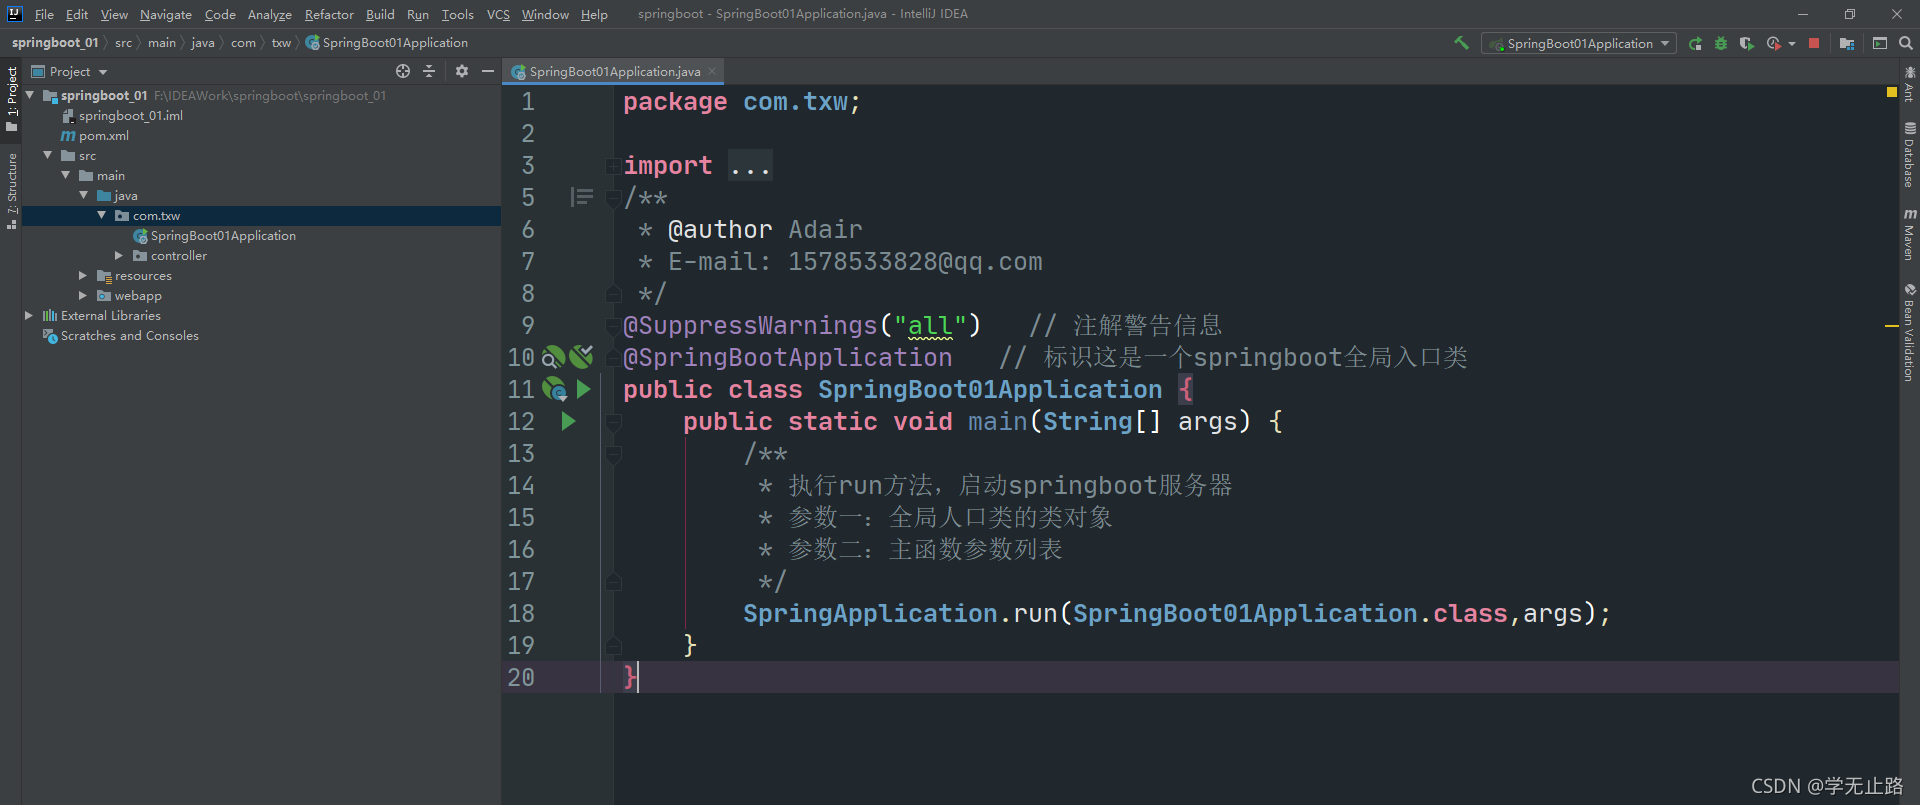Open the profiler options dropdown arrow
1920x805 pixels.
coord(1791,43)
